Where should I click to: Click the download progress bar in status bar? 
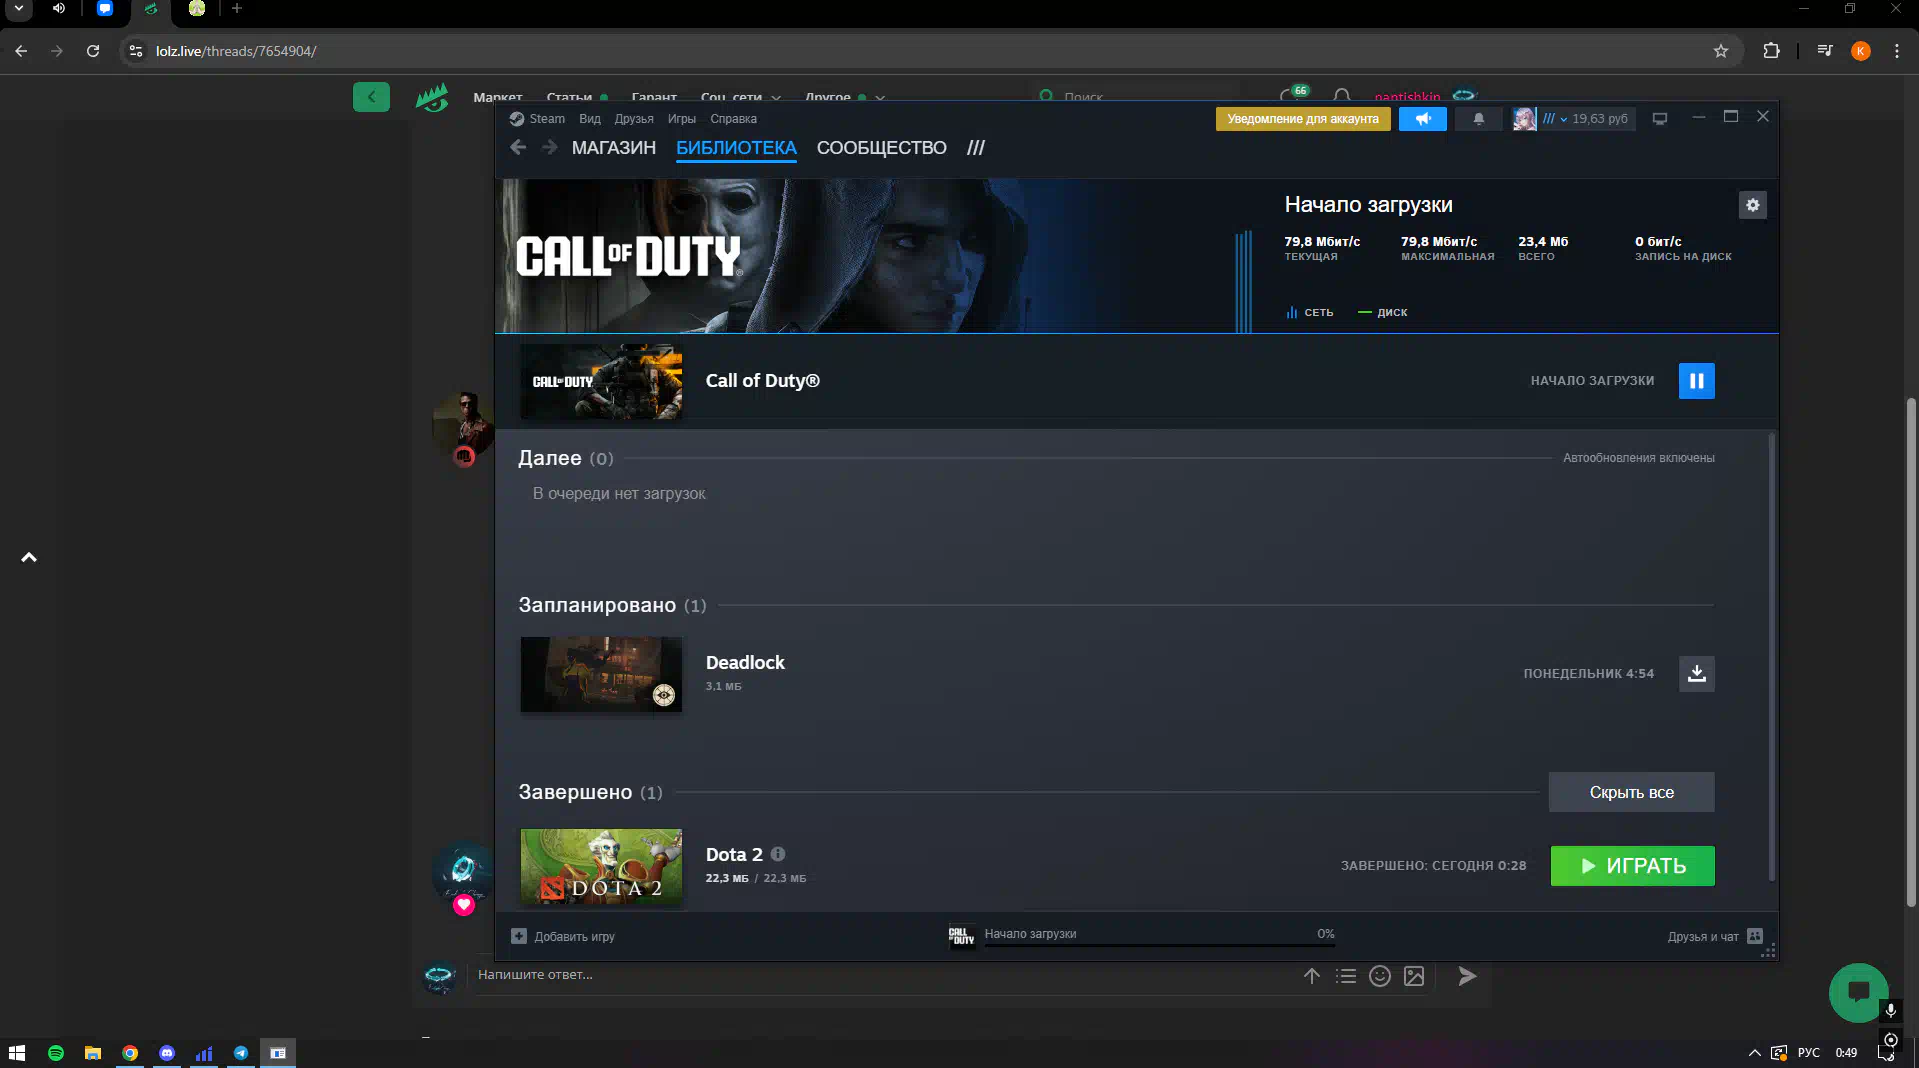tap(1159, 944)
